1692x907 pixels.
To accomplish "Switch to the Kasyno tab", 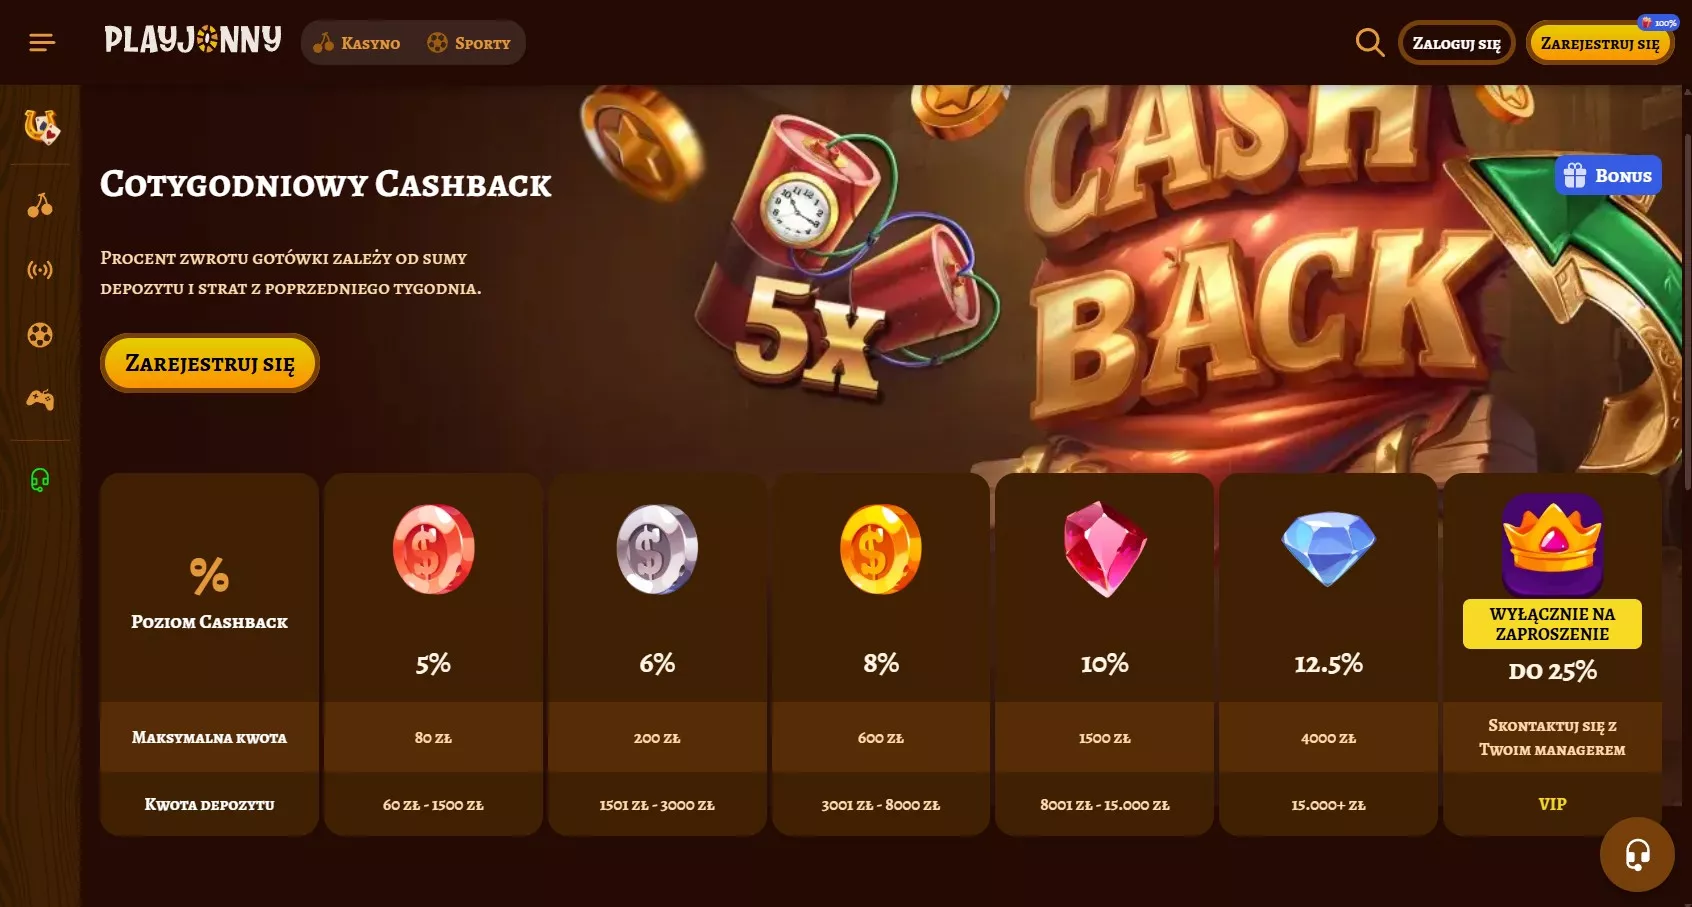I will click(357, 43).
